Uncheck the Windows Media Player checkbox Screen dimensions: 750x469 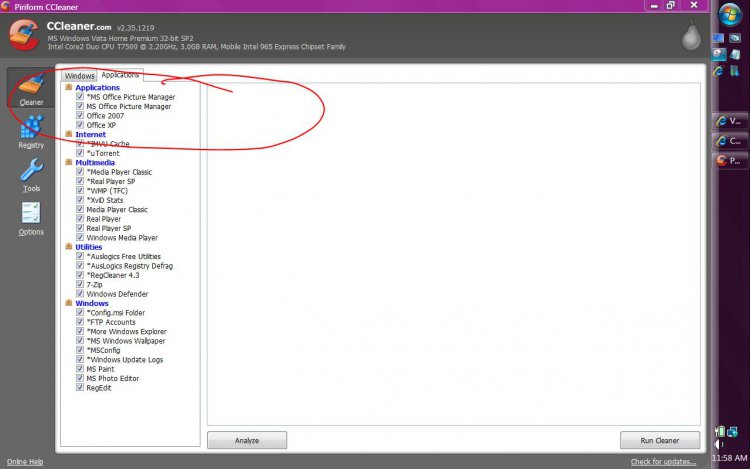[x=80, y=237]
